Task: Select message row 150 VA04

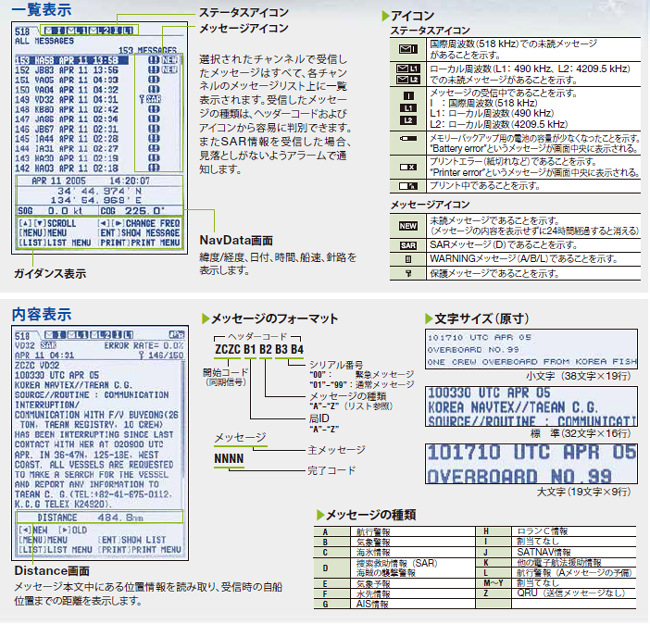Action: (x=67, y=90)
